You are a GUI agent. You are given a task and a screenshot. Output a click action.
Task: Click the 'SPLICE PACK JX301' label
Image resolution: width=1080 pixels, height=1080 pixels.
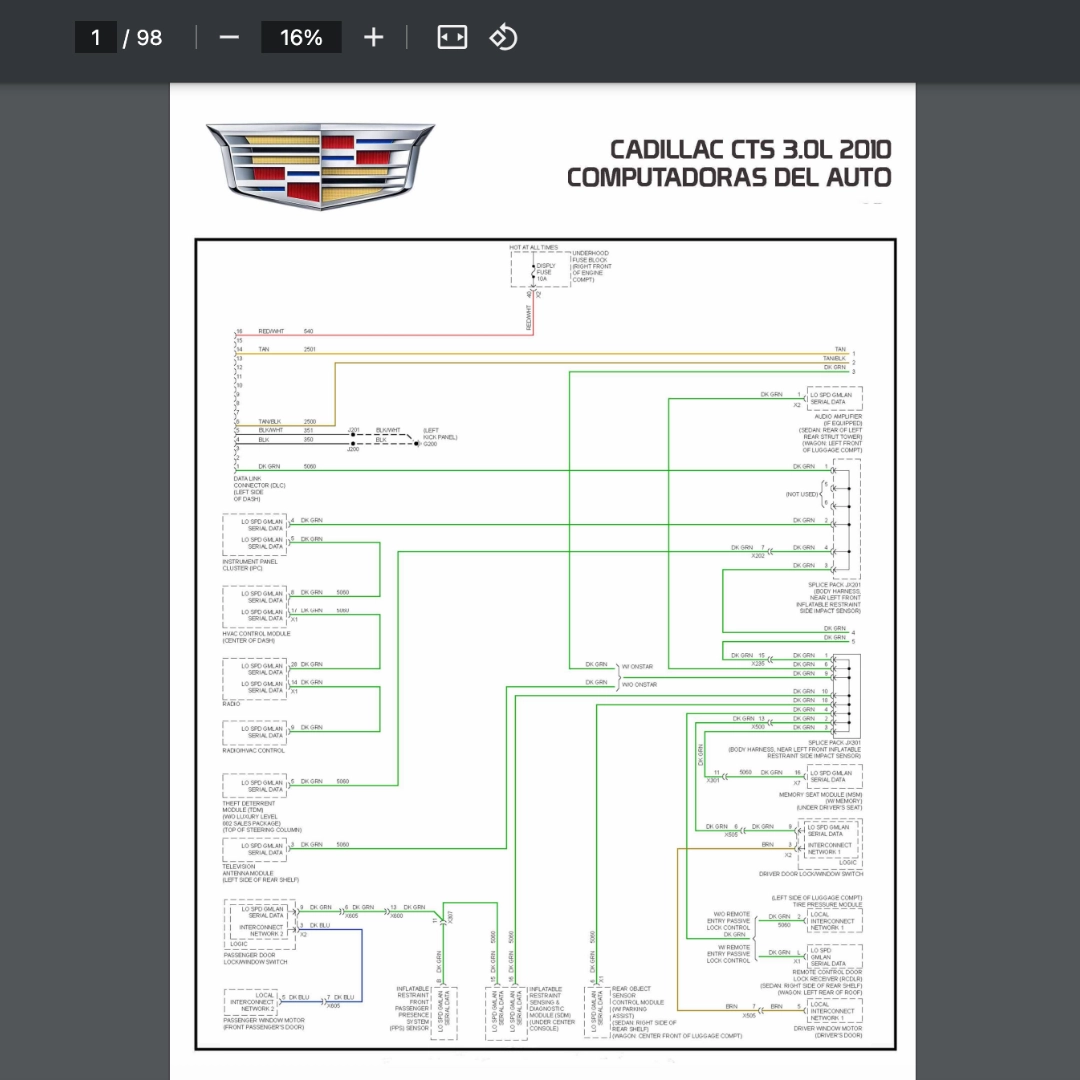tap(834, 742)
